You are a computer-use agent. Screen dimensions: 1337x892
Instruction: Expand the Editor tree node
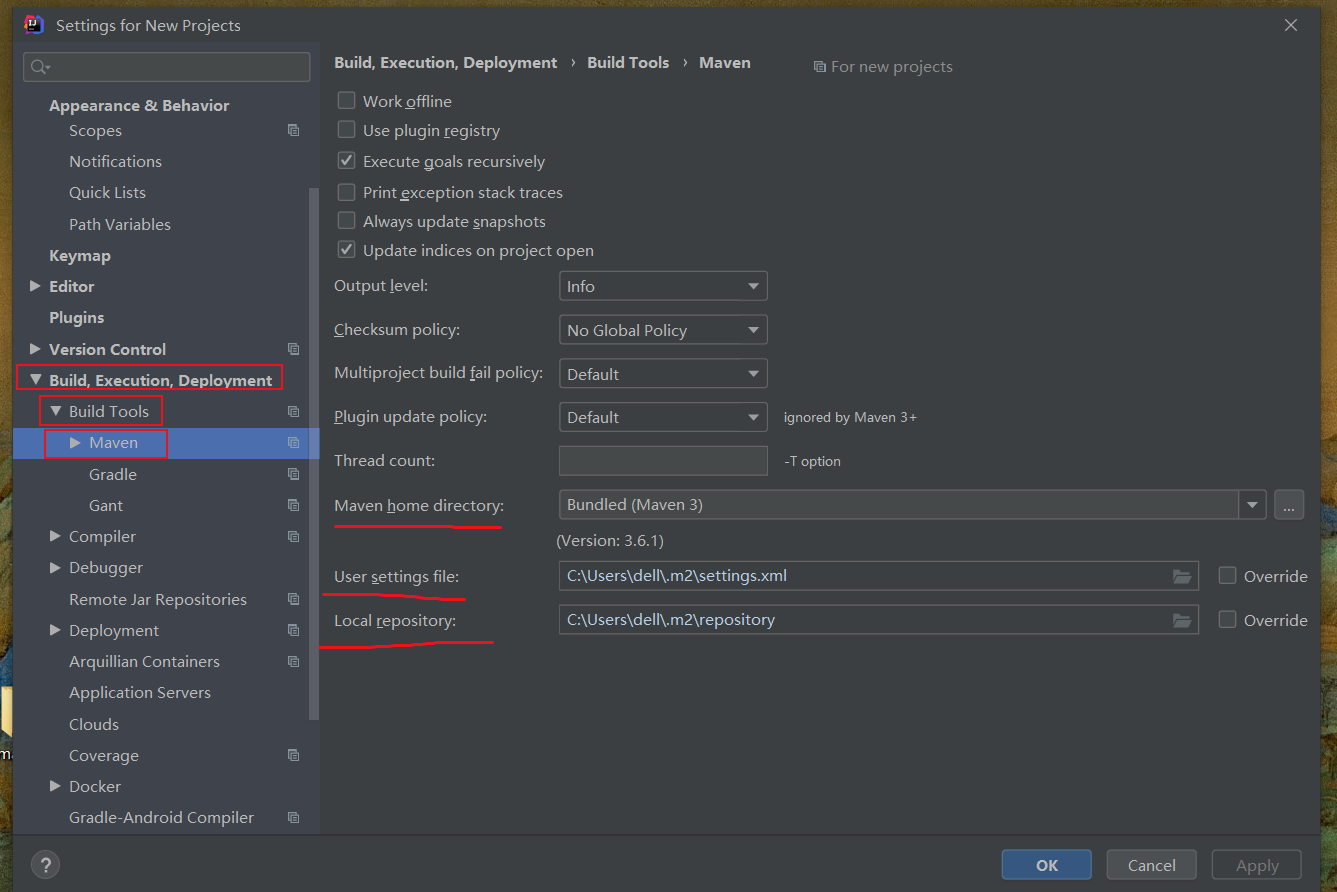click(x=36, y=286)
